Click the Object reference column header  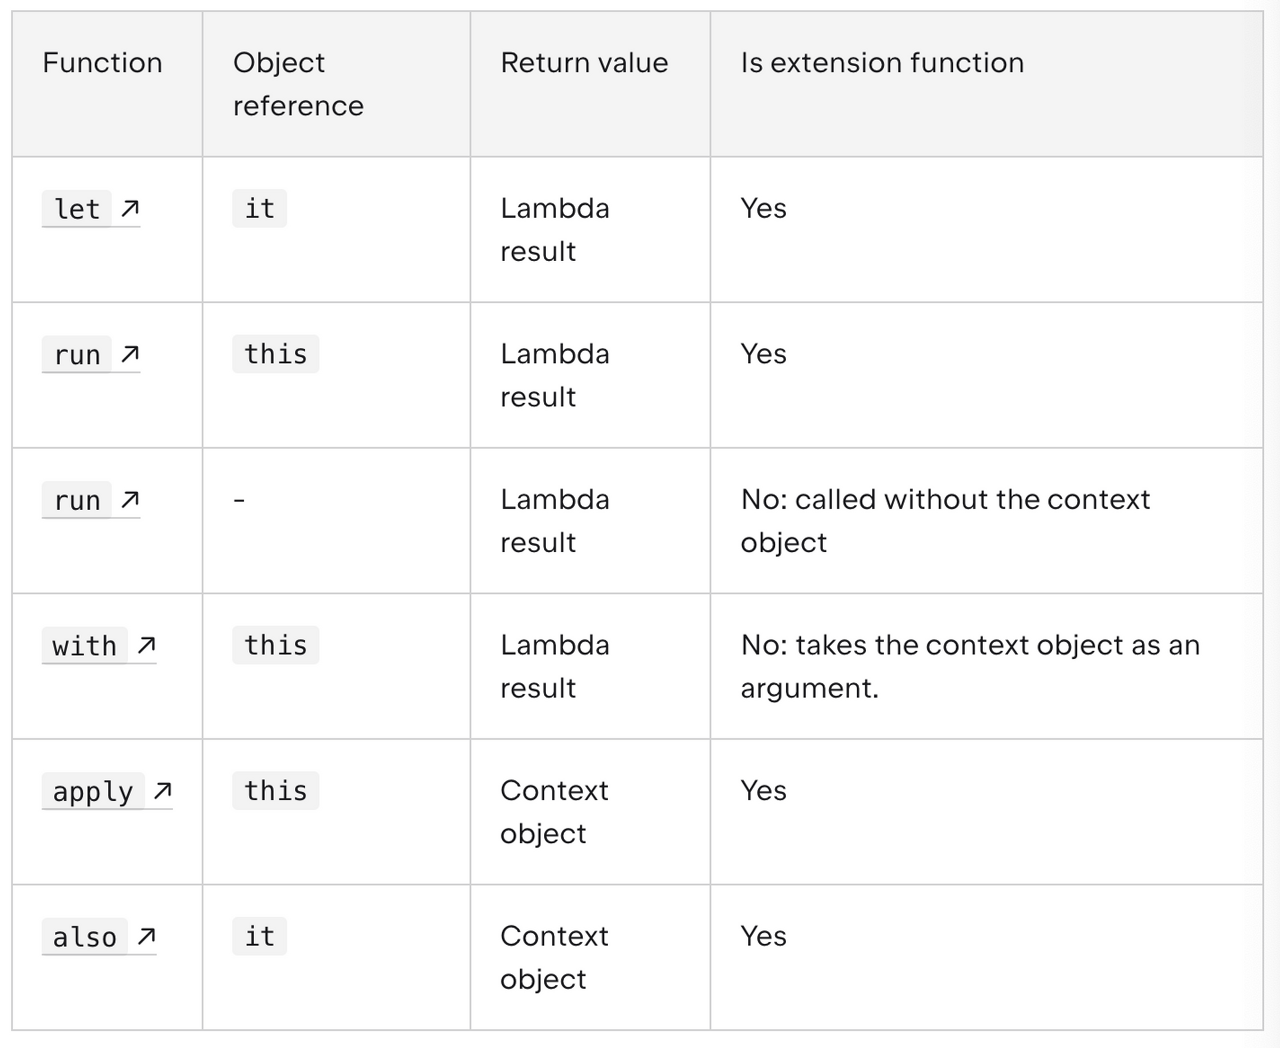click(298, 84)
